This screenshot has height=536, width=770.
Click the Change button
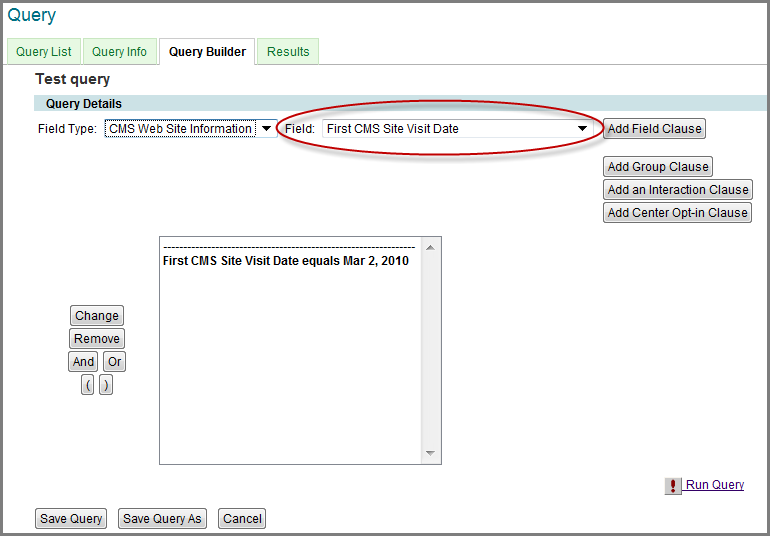coord(97,315)
